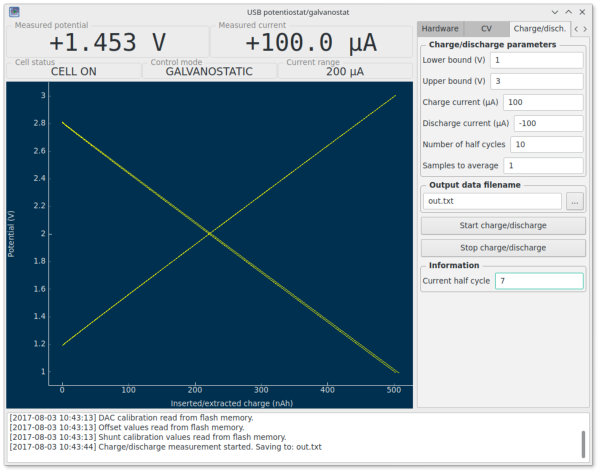
Task: Focus the Lower bound (V) field
Action: point(537,60)
